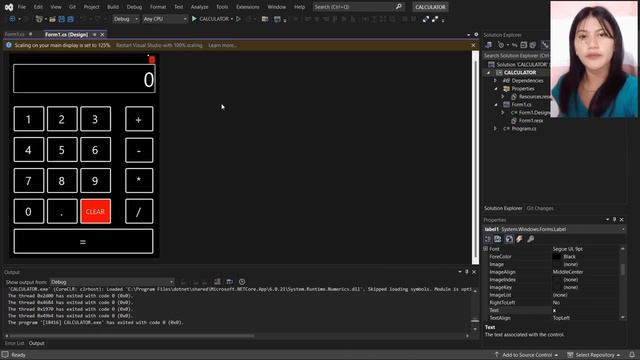Click the Search Solution Explorer input field

516,56
